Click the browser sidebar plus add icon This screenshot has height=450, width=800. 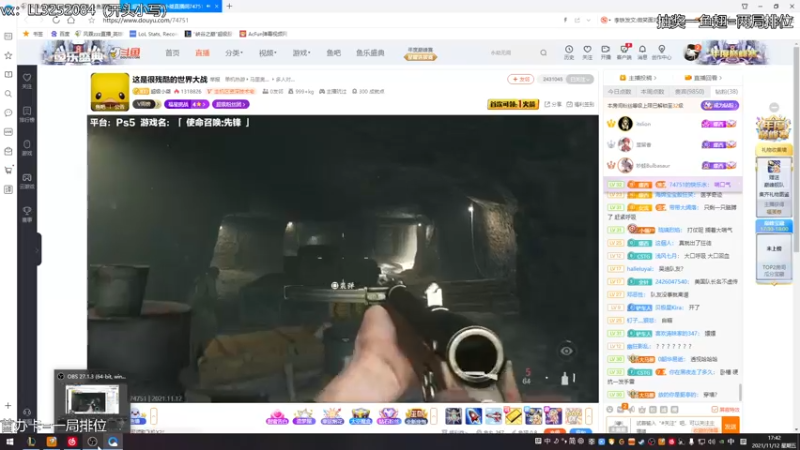8,406
